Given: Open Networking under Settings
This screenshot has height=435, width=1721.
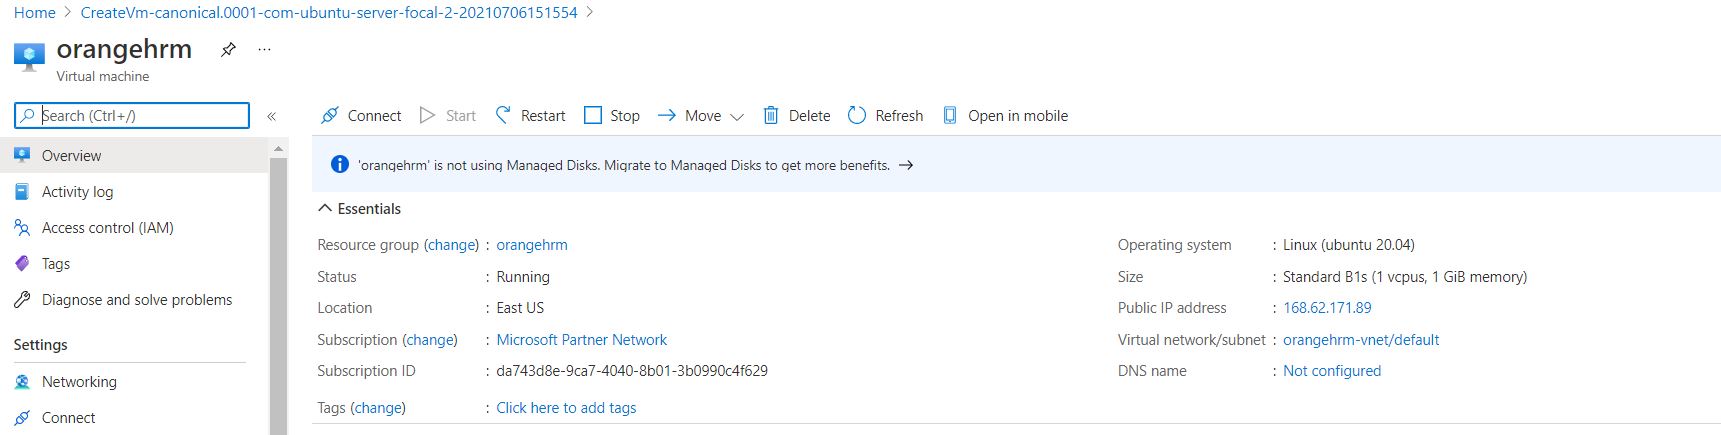Looking at the screenshot, I should 79,382.
